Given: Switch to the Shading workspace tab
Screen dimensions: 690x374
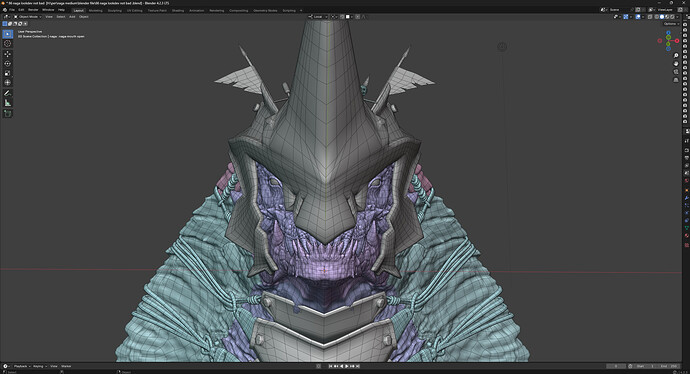Looking at the screenshot, I should (x=178, y=10).
